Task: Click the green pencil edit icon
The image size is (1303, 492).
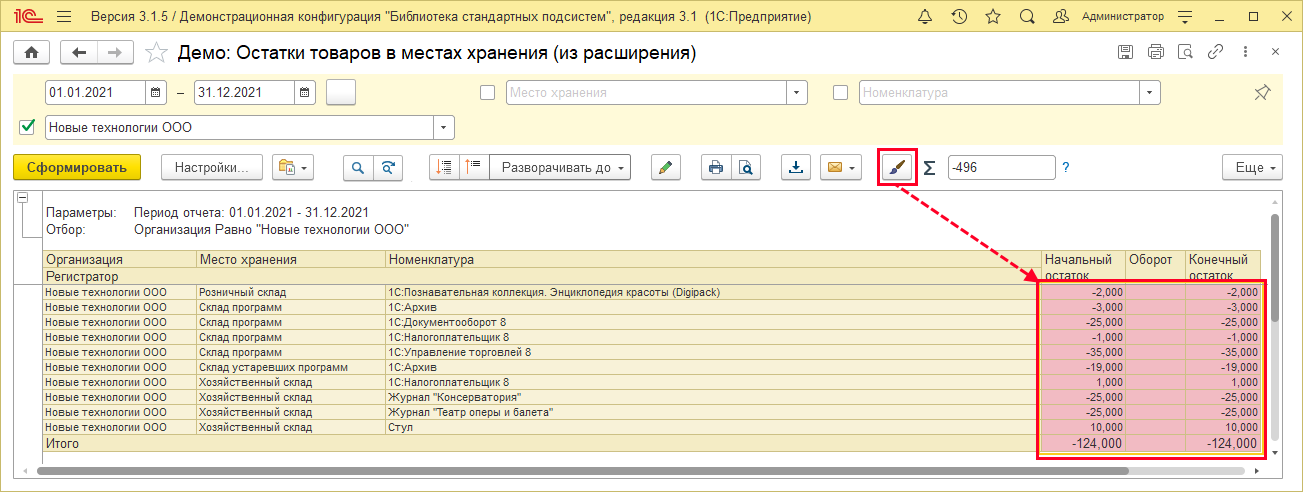Action: point(666,167)
